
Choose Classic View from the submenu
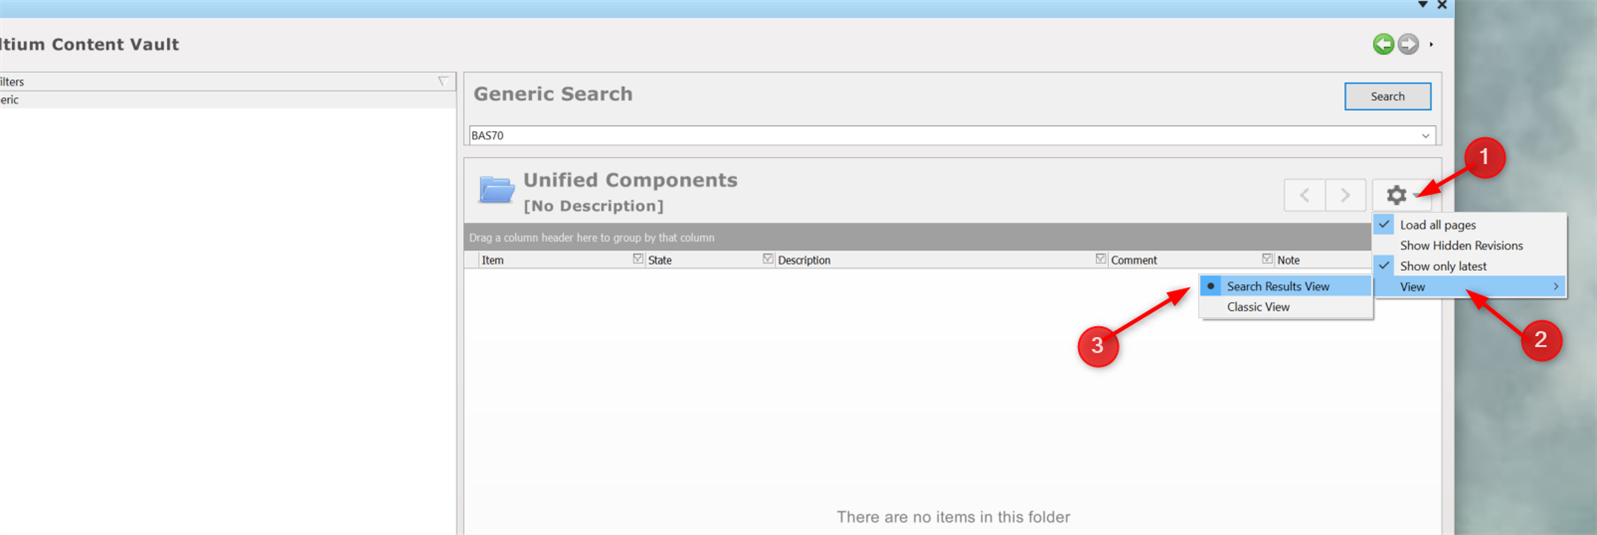point(1258,307)
